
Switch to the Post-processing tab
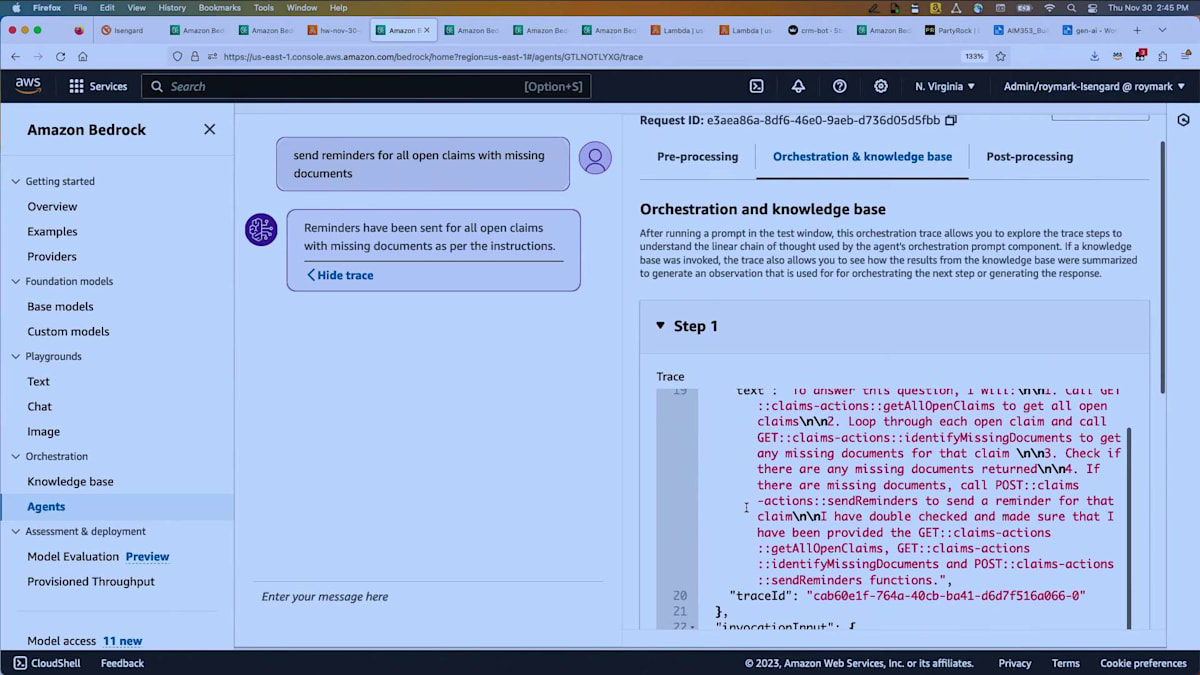pos(1029,157)
